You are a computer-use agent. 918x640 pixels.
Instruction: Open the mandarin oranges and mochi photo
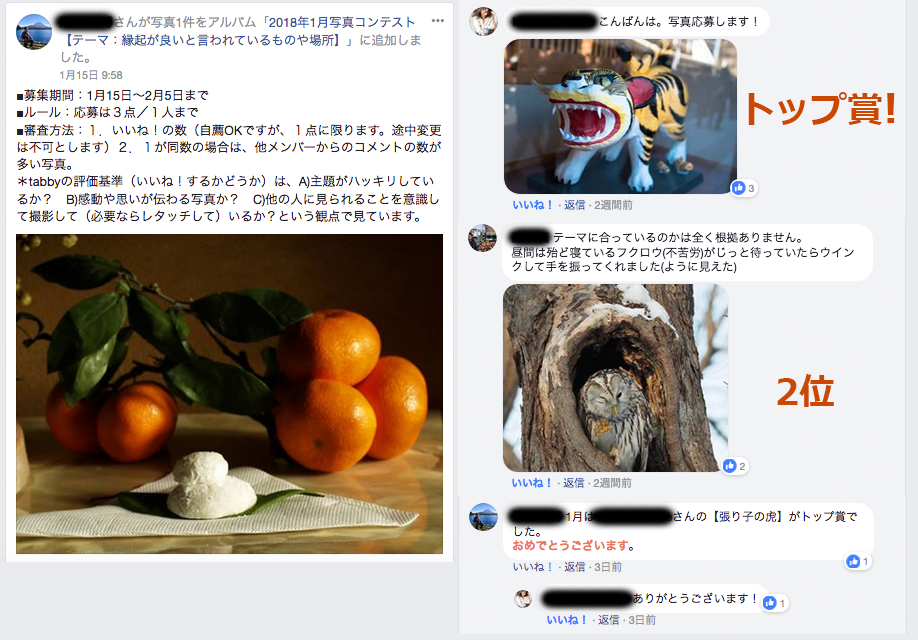(x=230, y=393)
